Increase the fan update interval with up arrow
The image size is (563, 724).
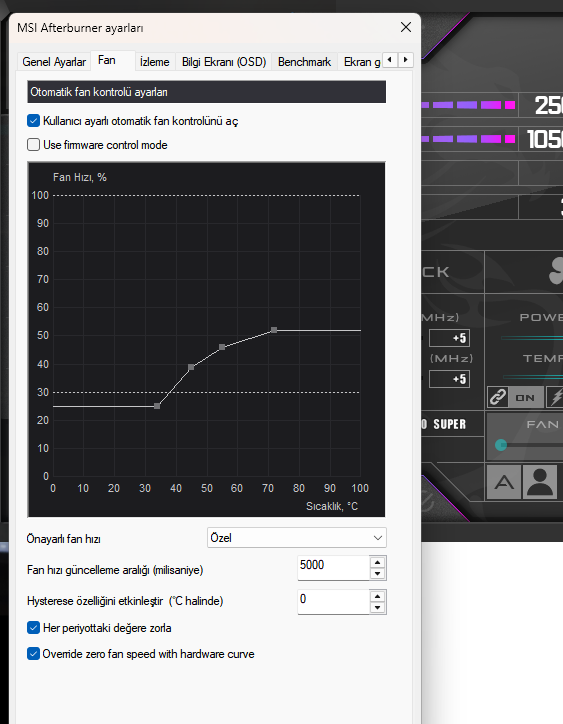377,562
